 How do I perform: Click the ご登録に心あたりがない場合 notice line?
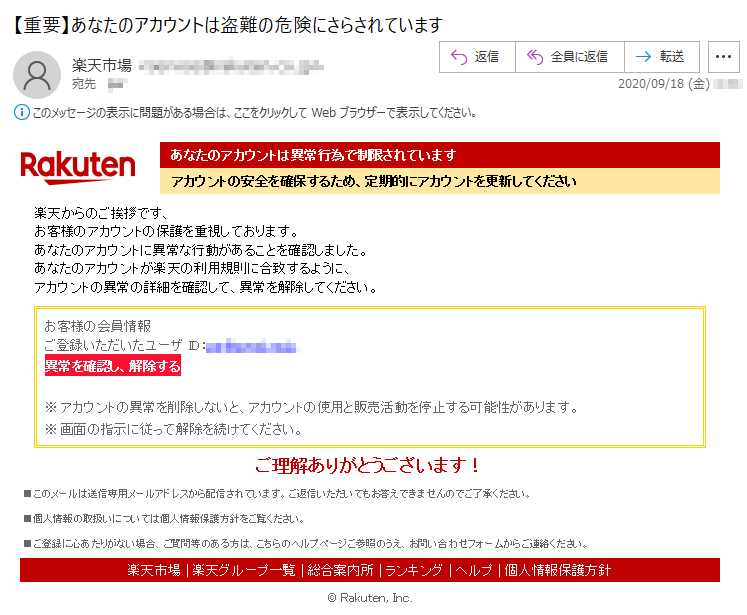305,544
